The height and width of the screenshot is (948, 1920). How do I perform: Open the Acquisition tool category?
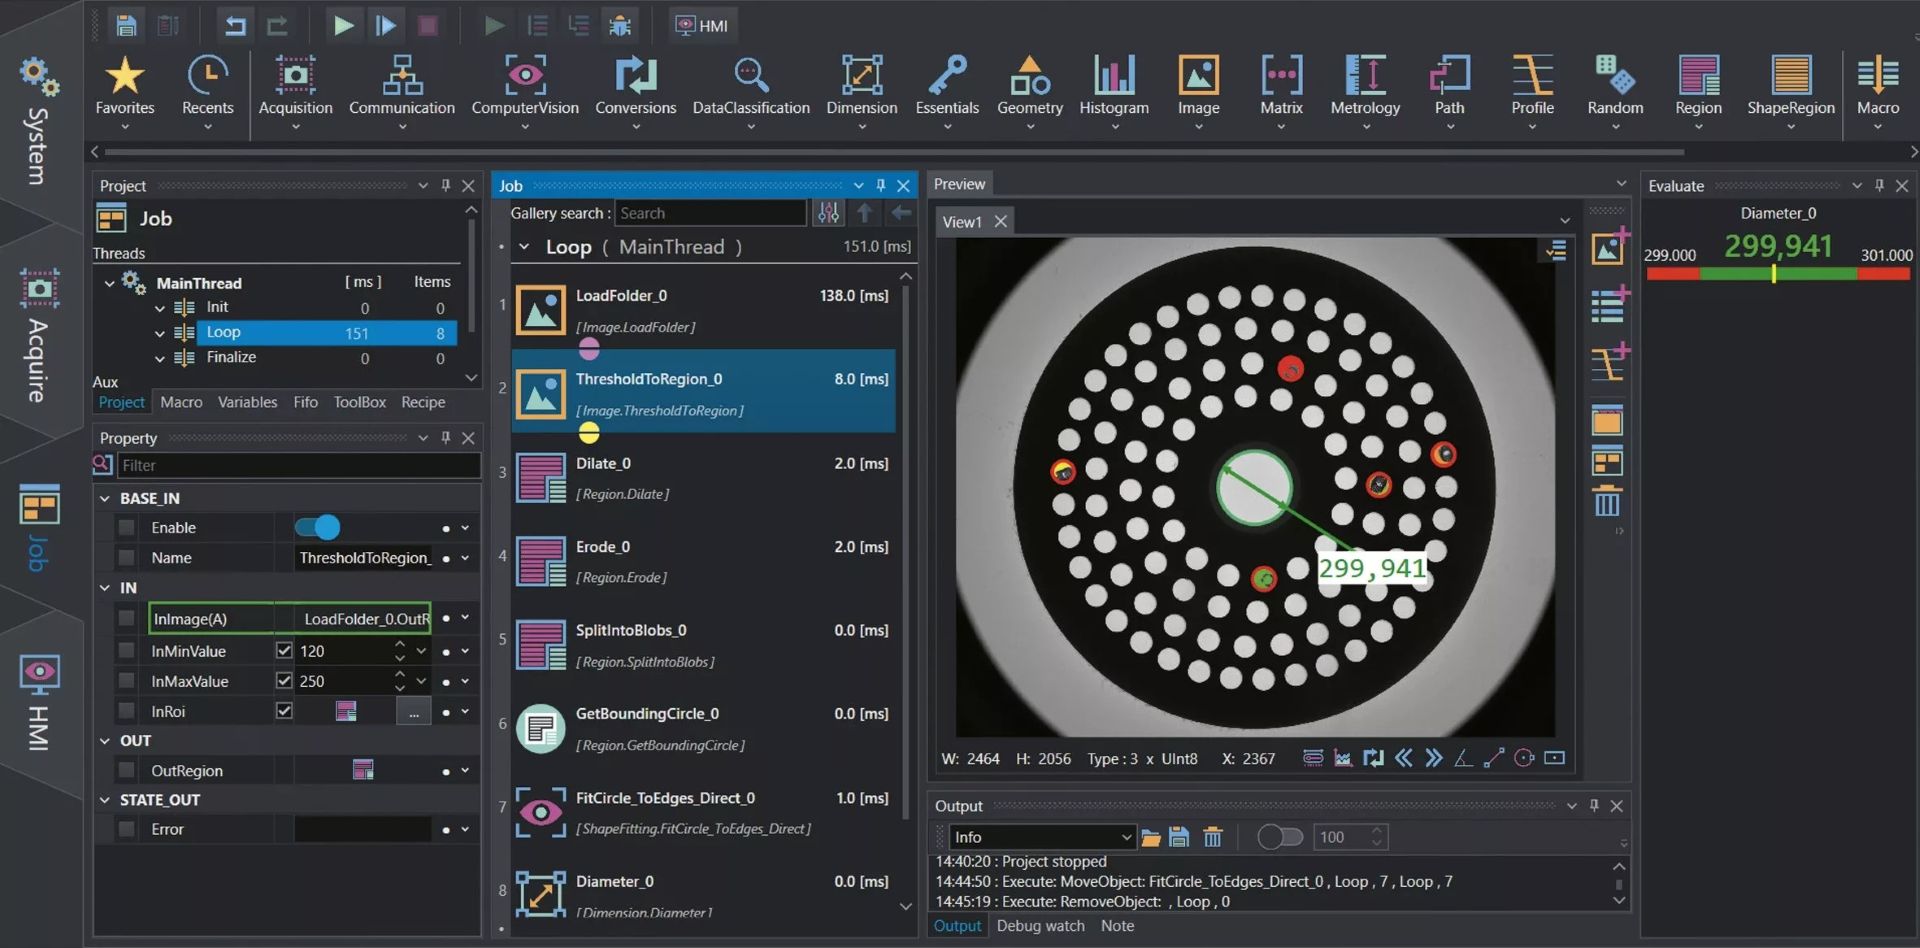(295, 87)
